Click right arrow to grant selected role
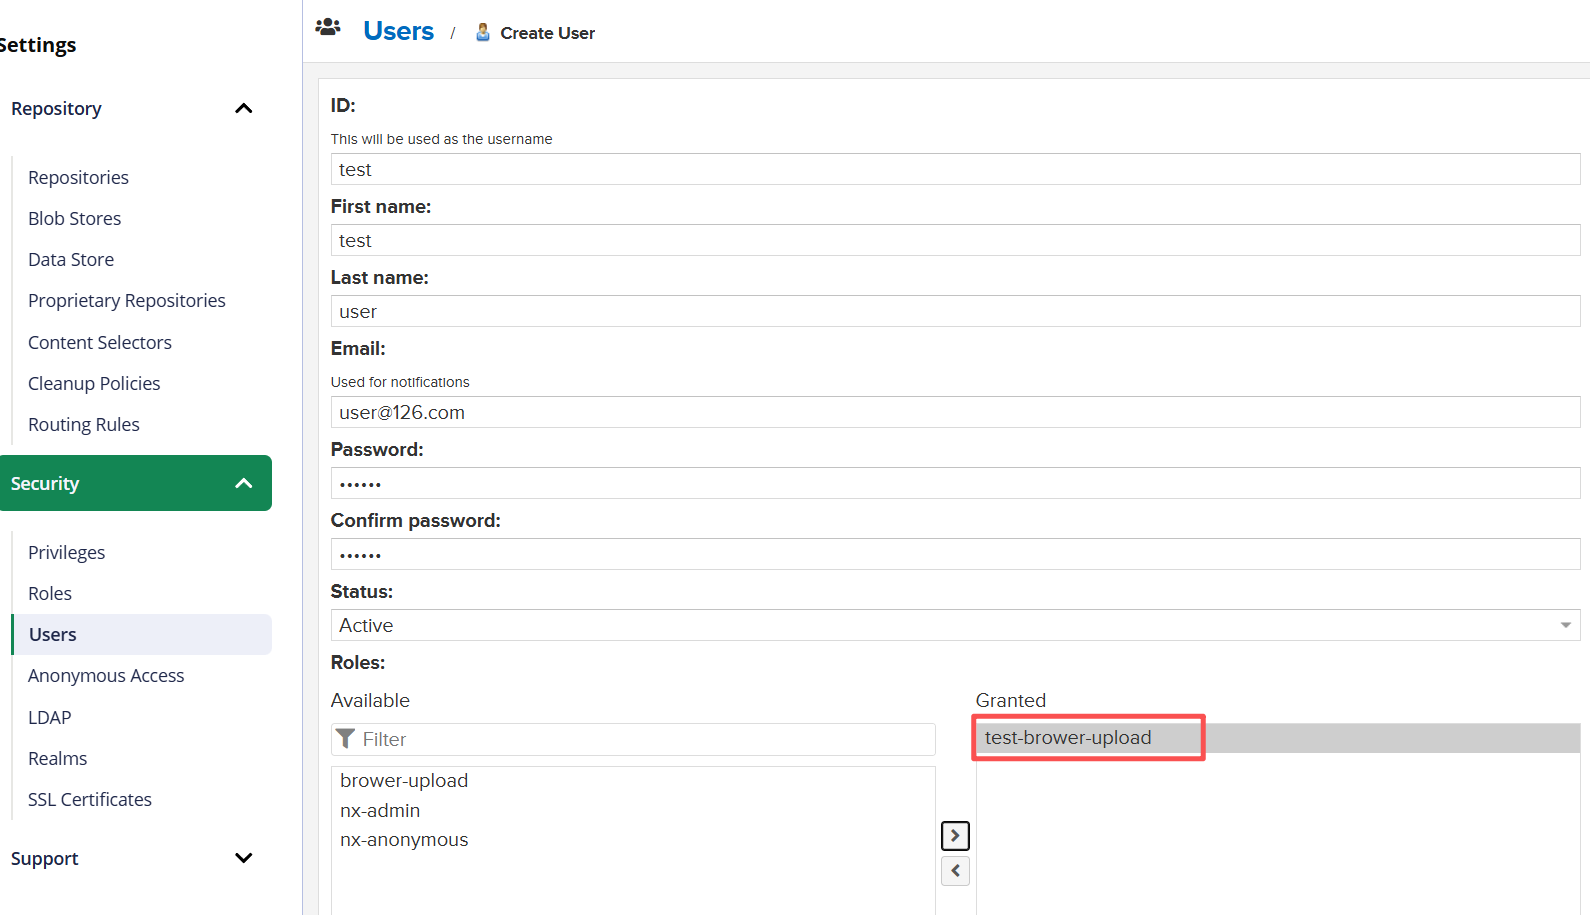Screen dimensions: 1590x915 [955, 835]
